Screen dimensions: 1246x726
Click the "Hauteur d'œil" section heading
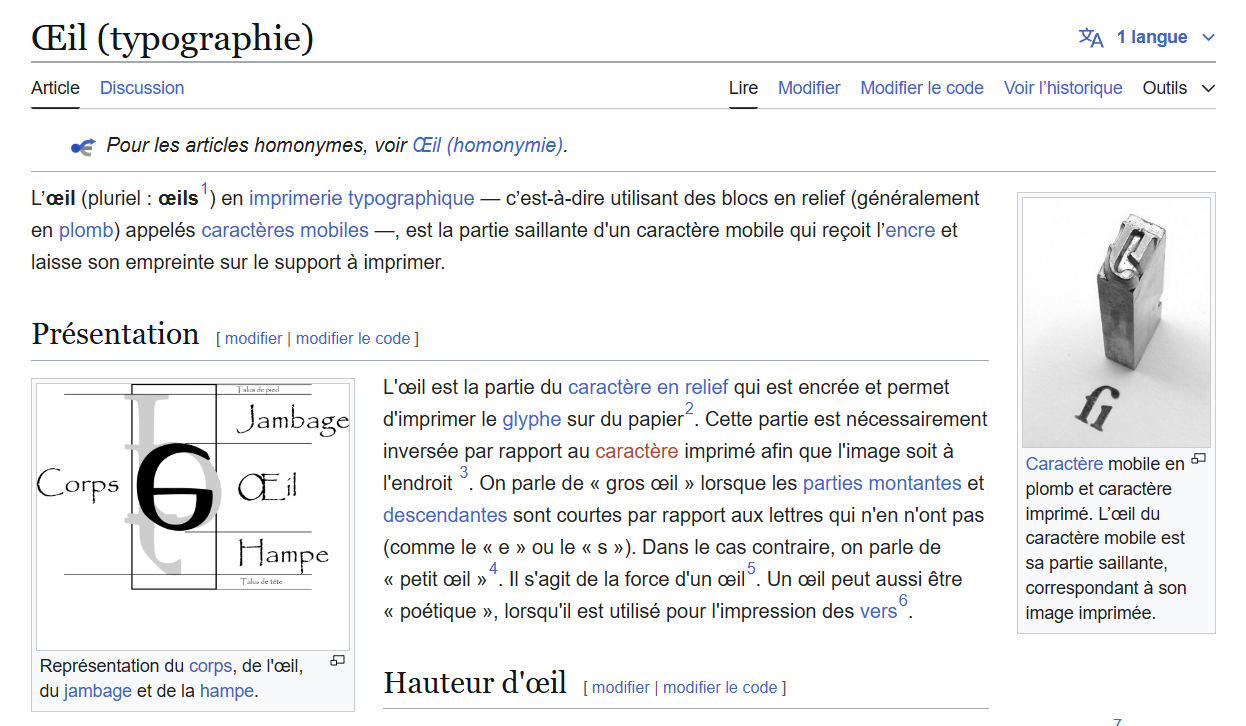475,684
